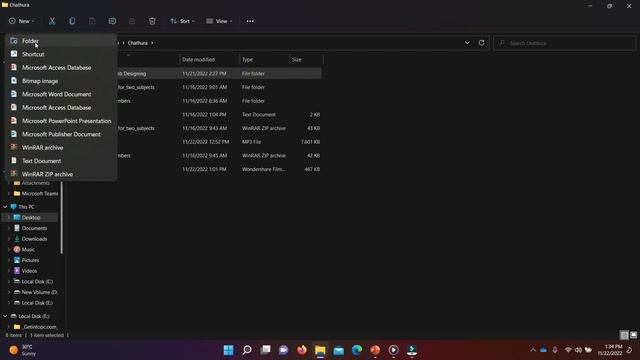Show hidden system tray icons

(x=533, y=350)
